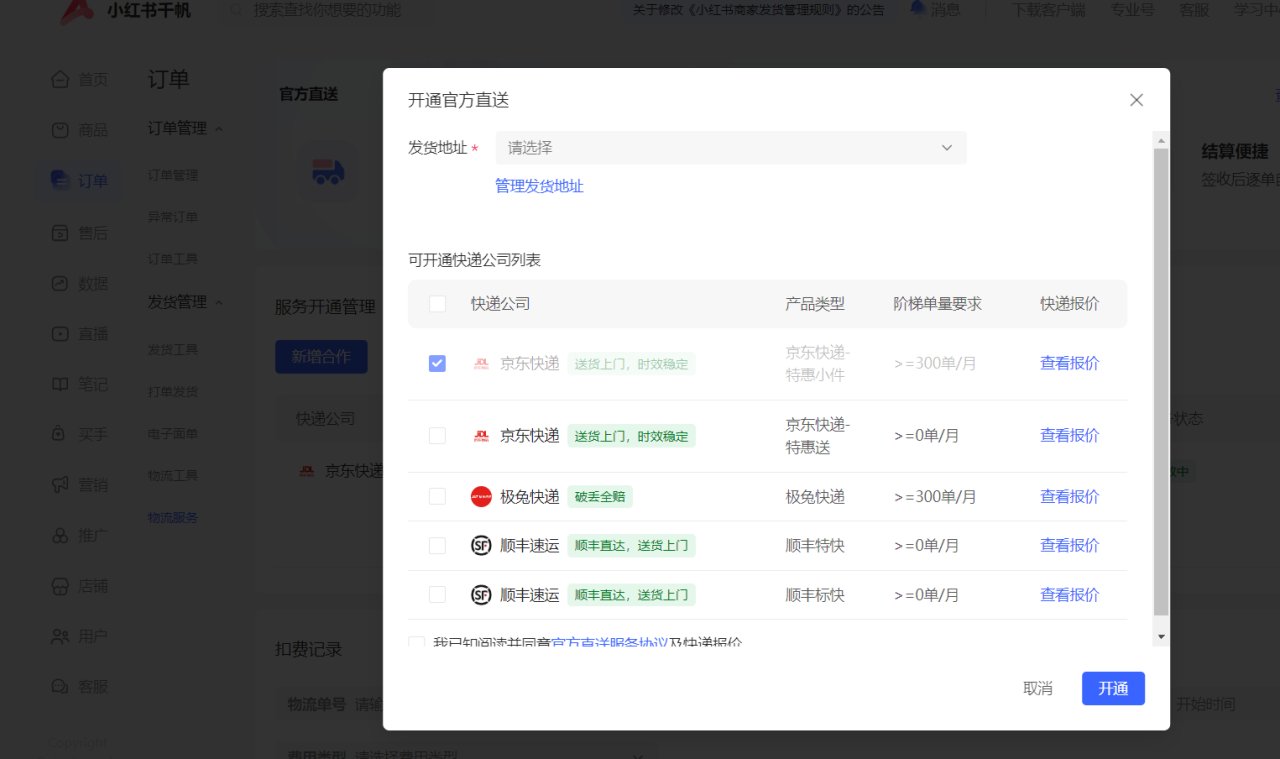Click the 订单 icon in left sidebar
This screenshot has width=1280, height=759.
[60, 181]
